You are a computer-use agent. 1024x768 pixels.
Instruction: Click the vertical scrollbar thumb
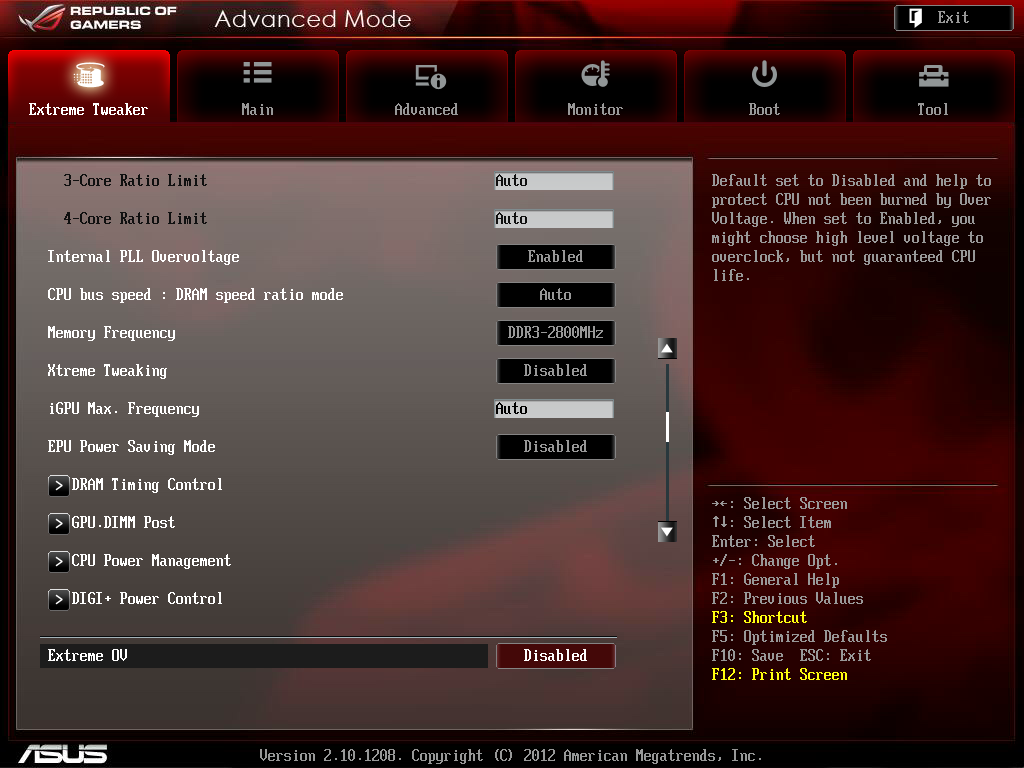point(667,427)
